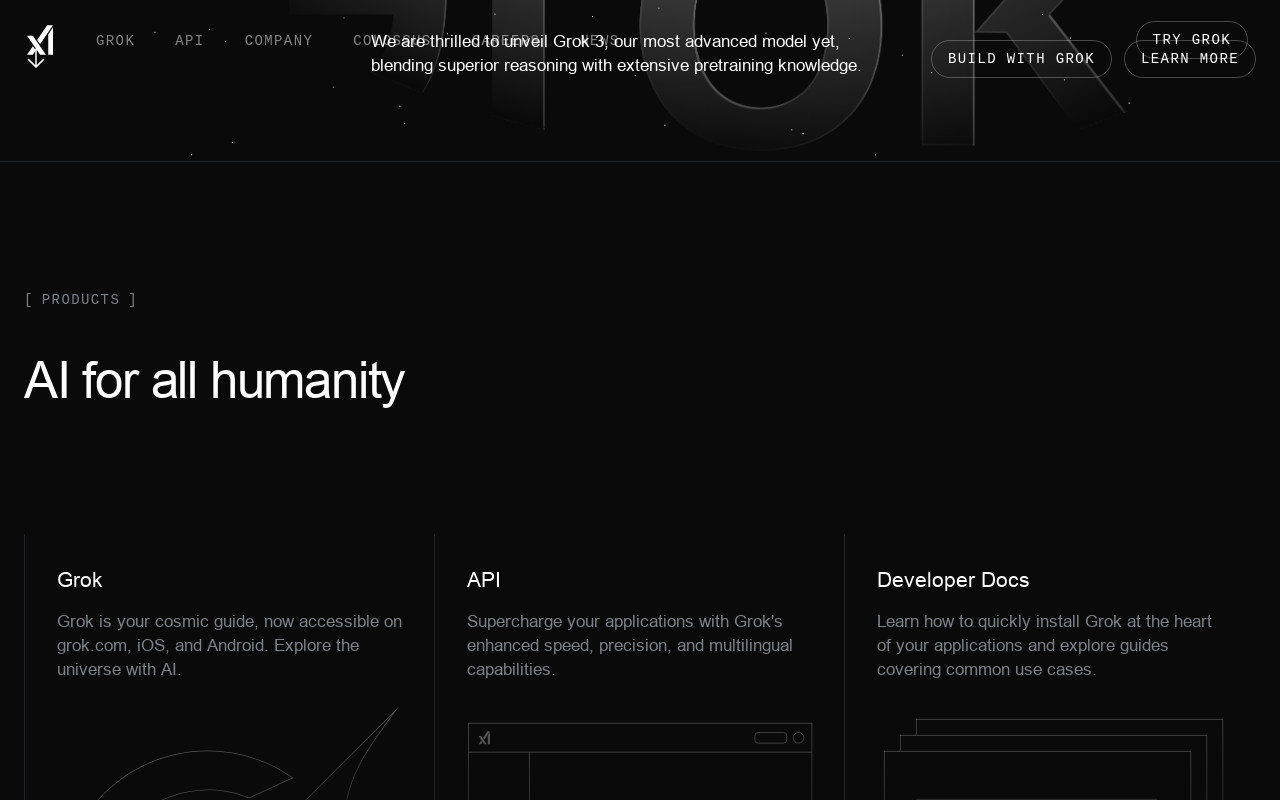Image resolution: width=1280 pixels, height=800 pixels.
Task: Click the "We are thrilled to unveil Grok 3" text
Action: [616, 54]
